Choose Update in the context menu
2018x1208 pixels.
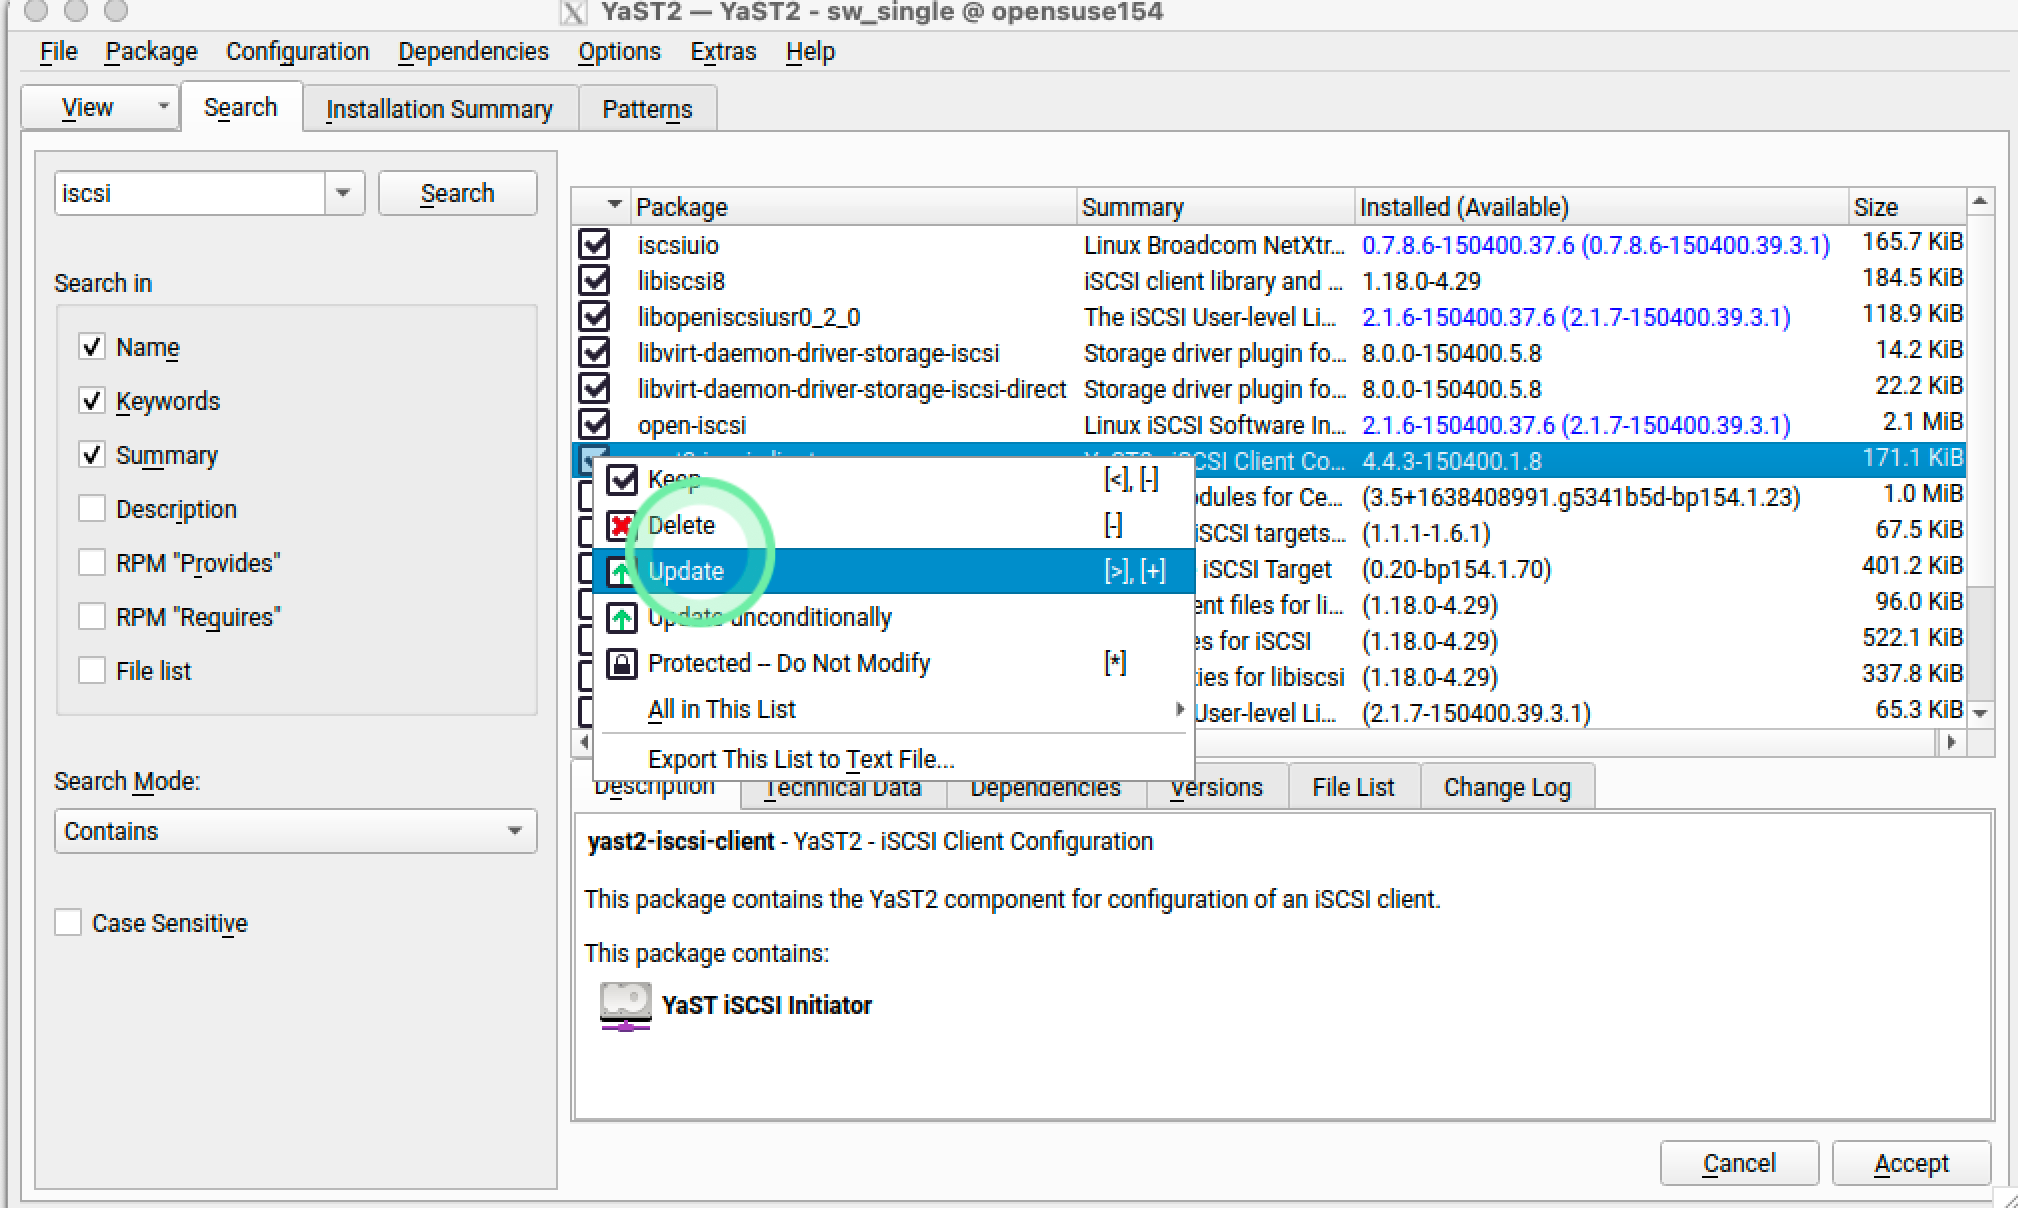tap(894, 571)
